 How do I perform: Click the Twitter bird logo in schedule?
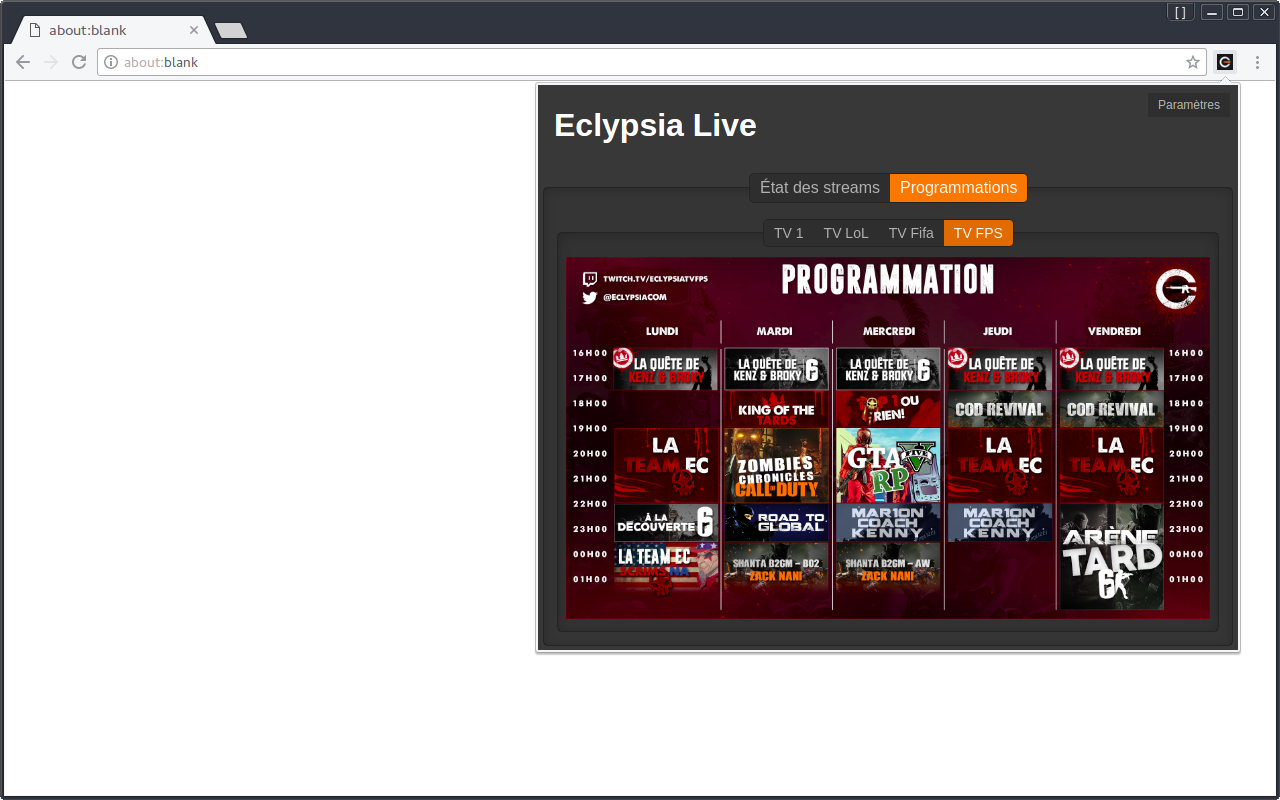(590, 297)
